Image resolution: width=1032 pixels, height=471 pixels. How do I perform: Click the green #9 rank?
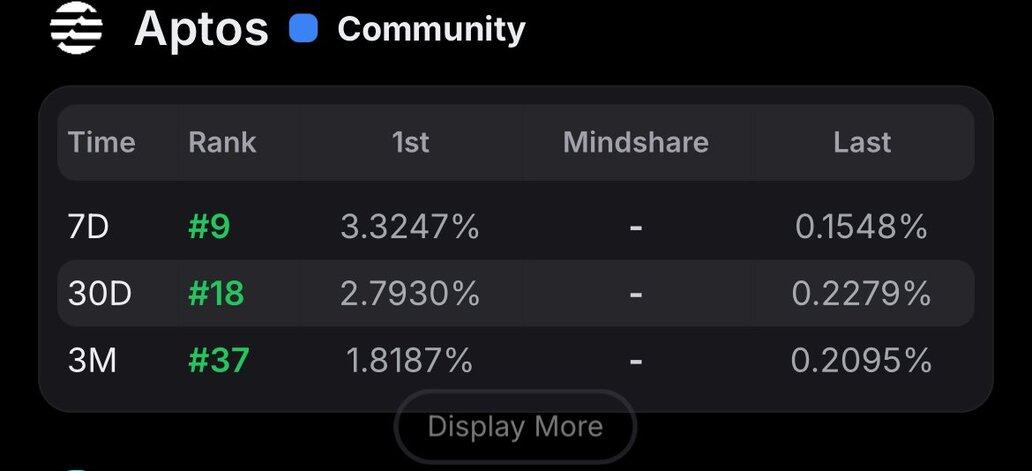209,227
